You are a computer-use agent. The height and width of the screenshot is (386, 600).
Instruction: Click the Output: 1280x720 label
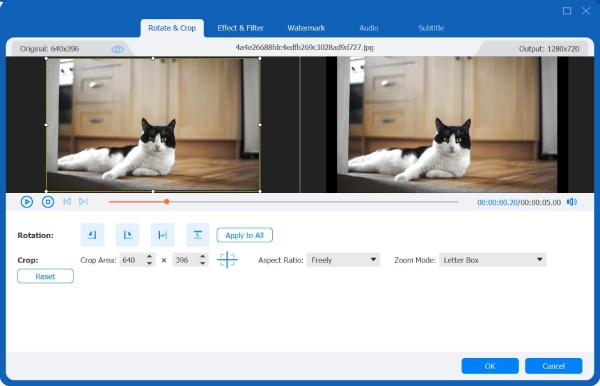click(549, 49)
